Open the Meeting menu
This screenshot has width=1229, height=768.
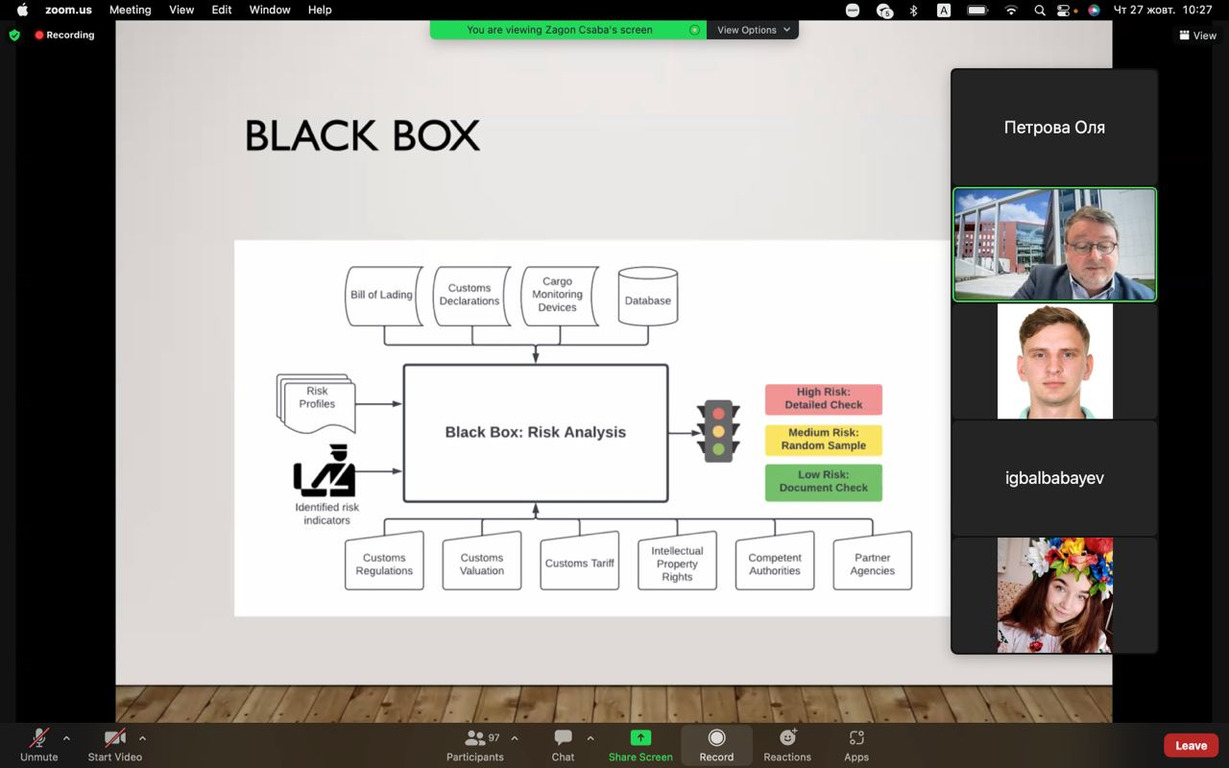130,10
